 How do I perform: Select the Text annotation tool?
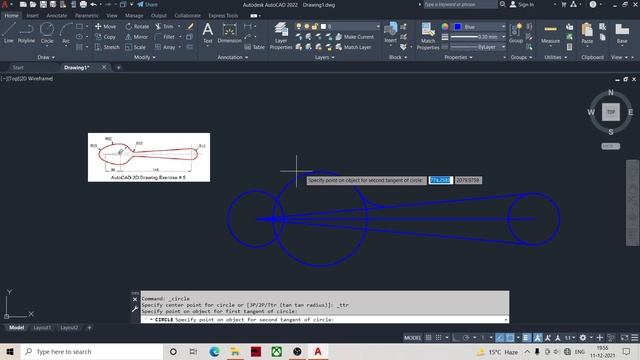pos(208,33)
